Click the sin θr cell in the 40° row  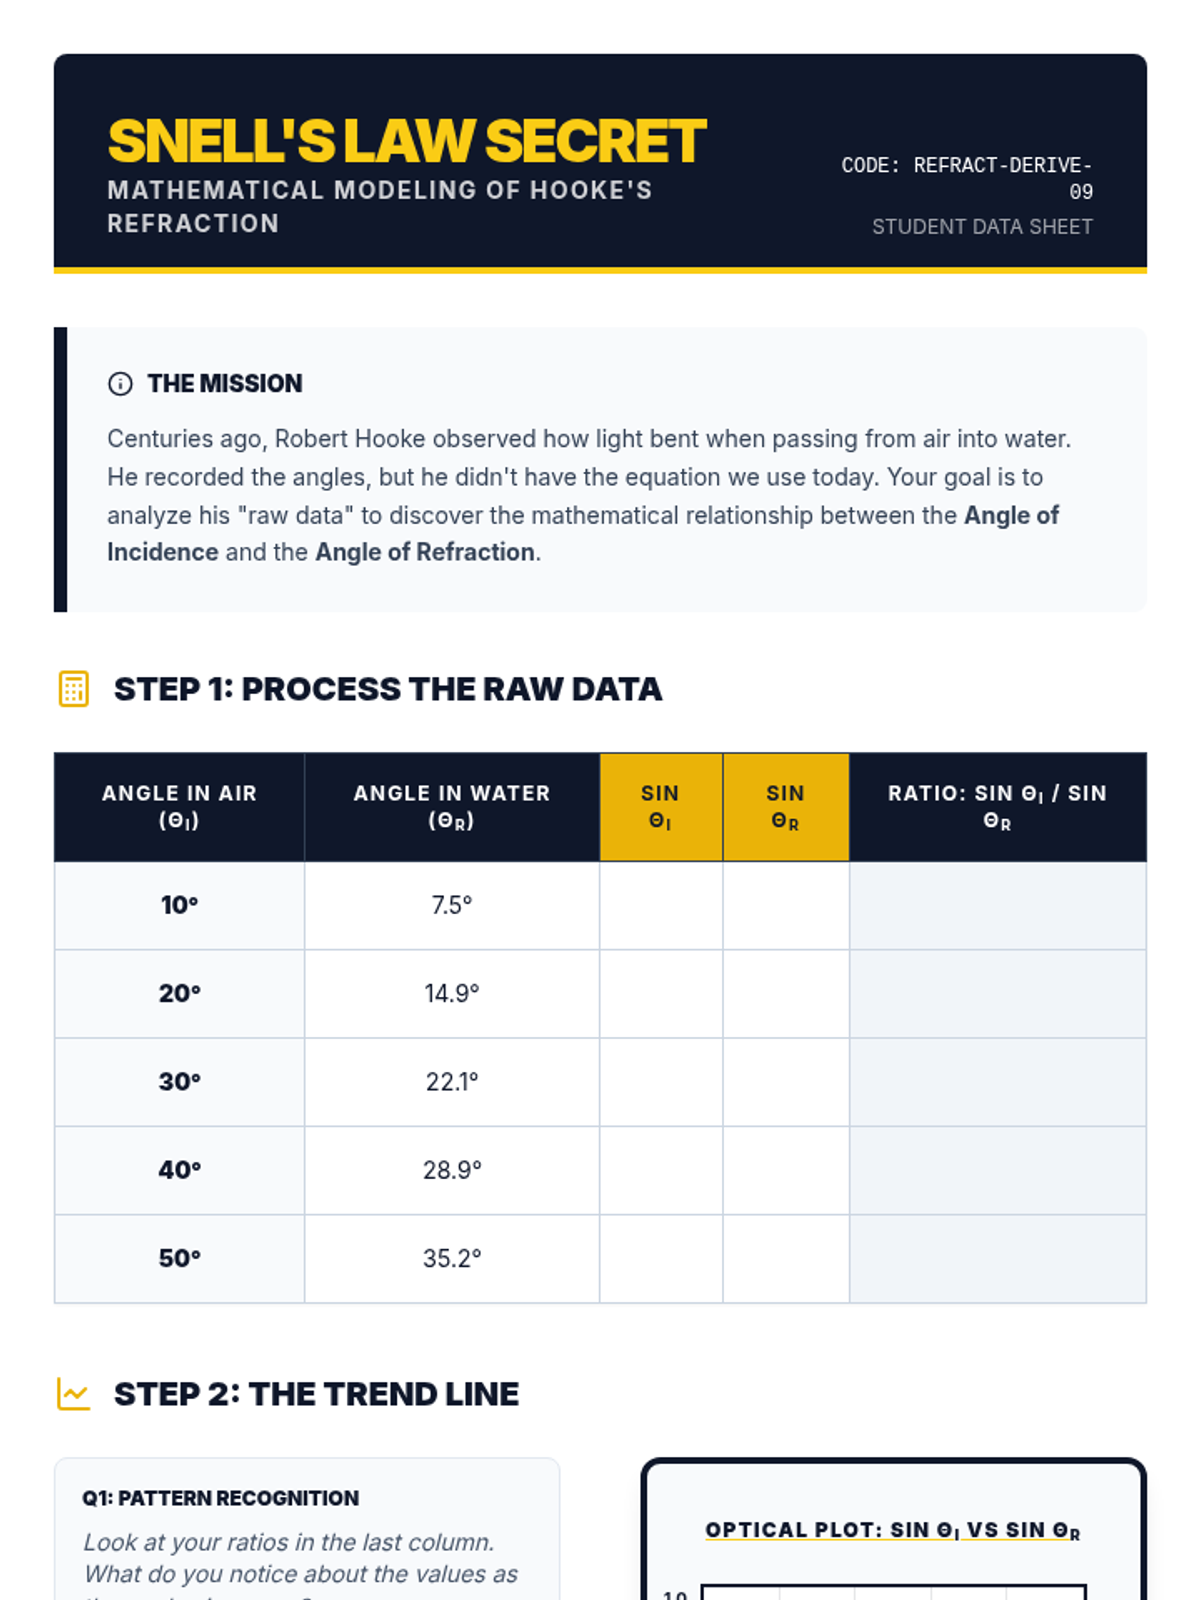[786, 1170]
